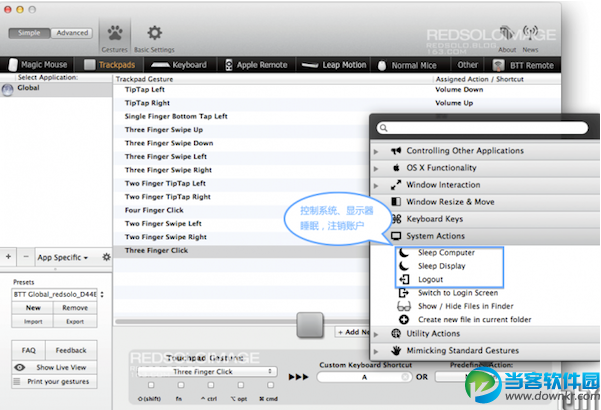Enable the cmd modifier checkbox

point(271,385)
